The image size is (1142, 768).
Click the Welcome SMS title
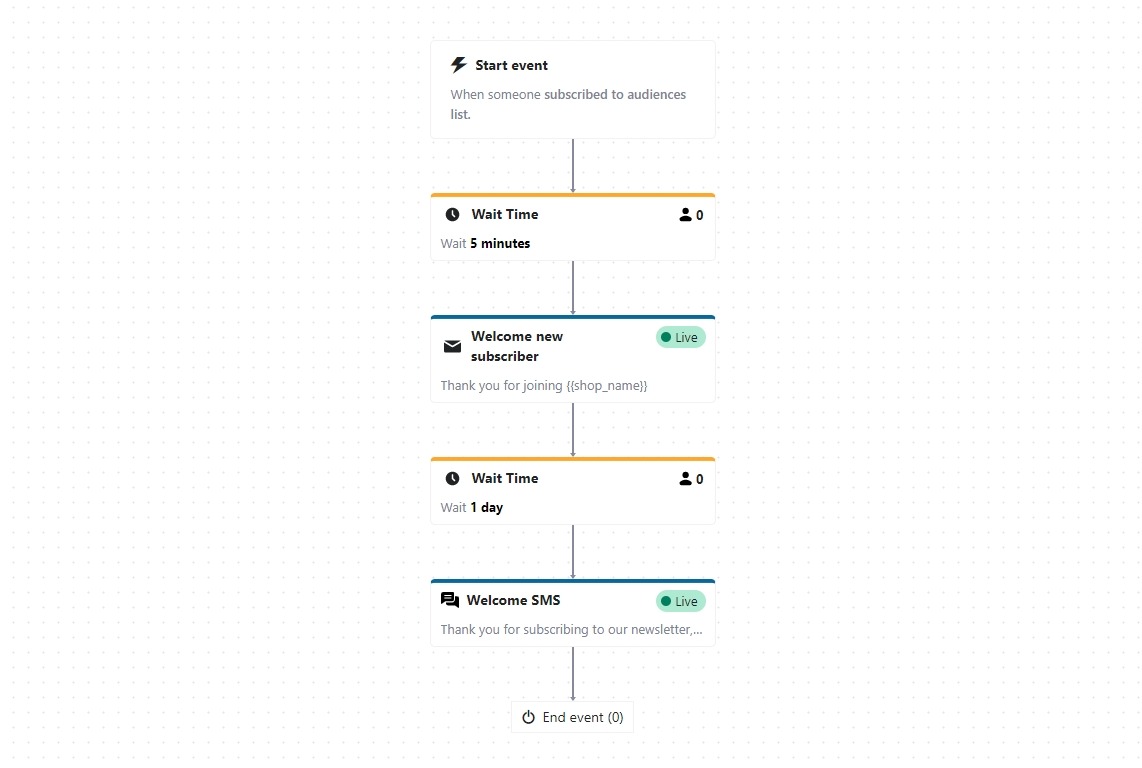[513, 600]
